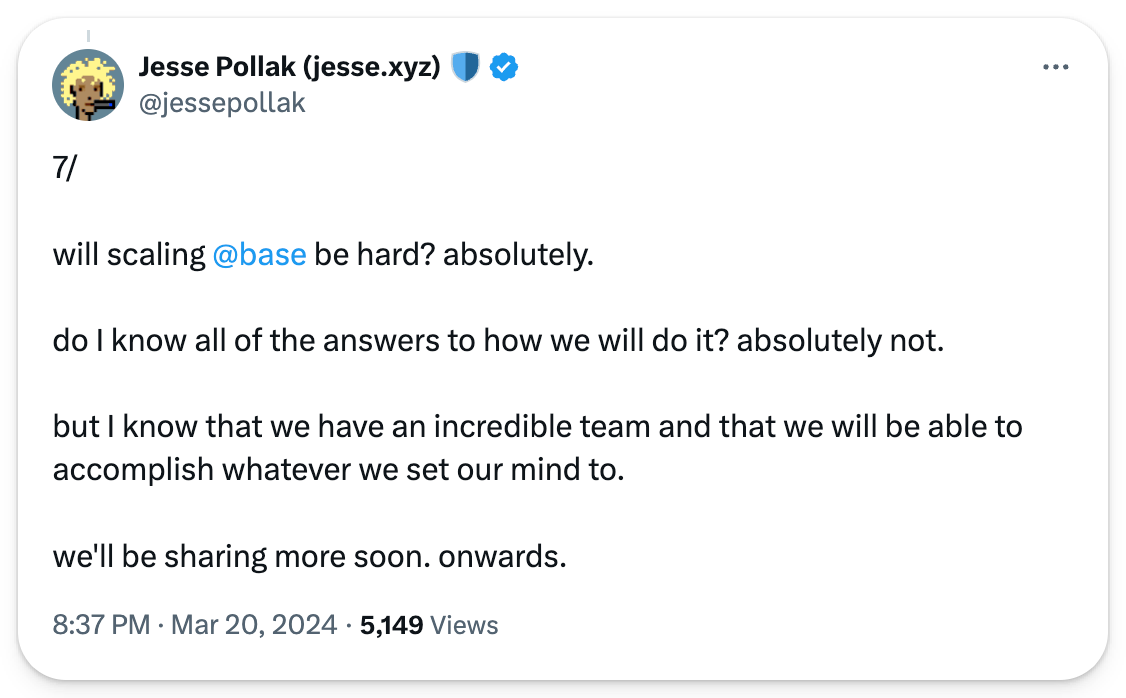Open the three-dot more options menu
Viewport: 1126px width, 698px height.
[x=1056, y=67]
